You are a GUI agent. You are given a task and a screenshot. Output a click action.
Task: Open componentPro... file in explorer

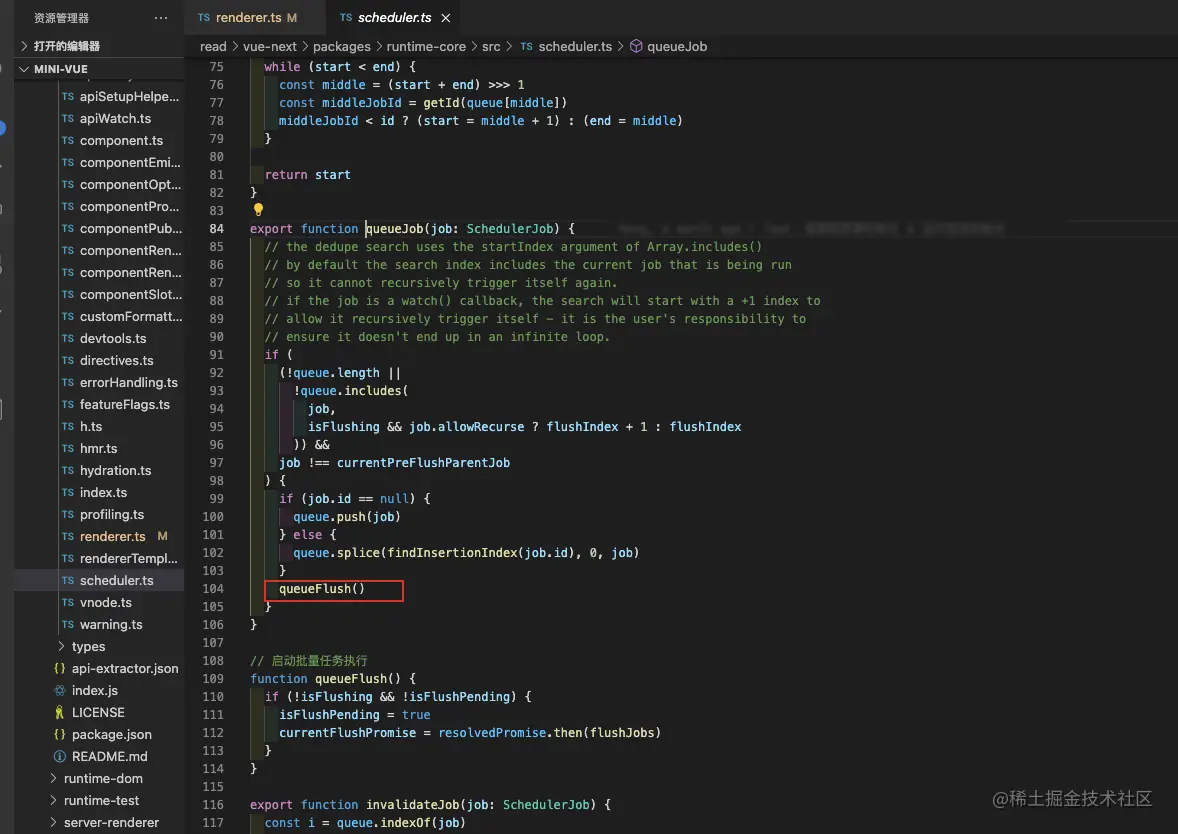(129, 206)
